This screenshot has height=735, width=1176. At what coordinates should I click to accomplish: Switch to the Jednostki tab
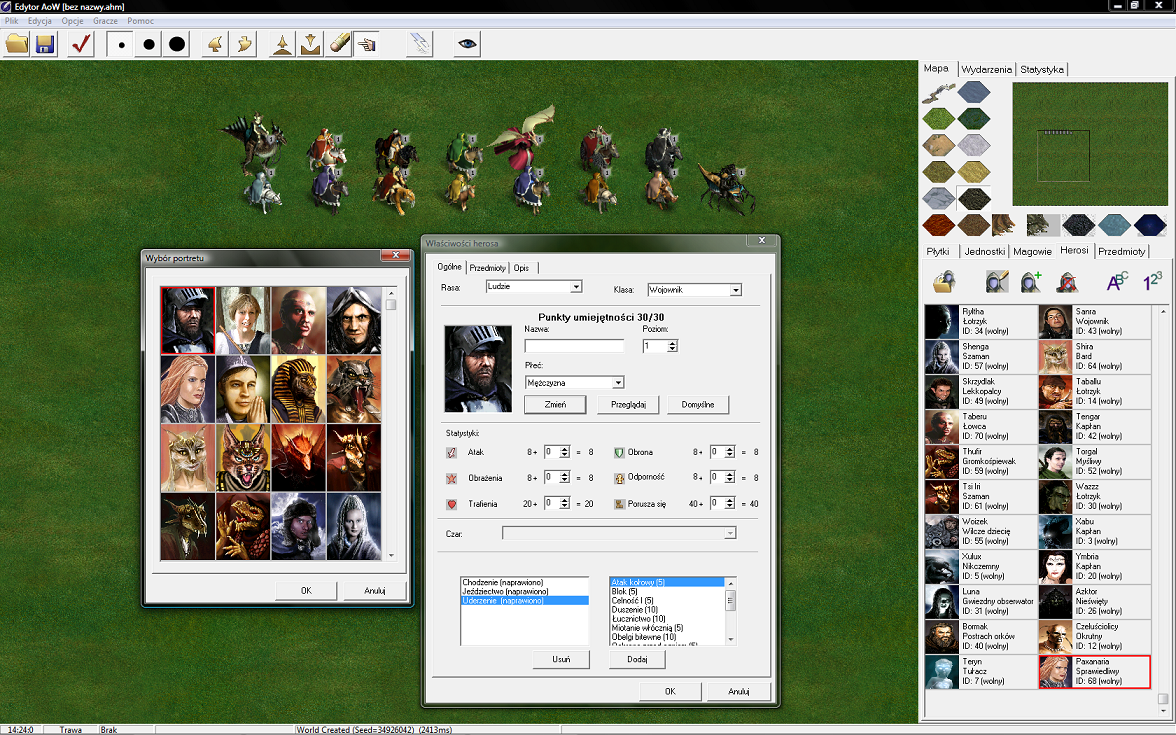pyautogui.click(x=985, y=251)
